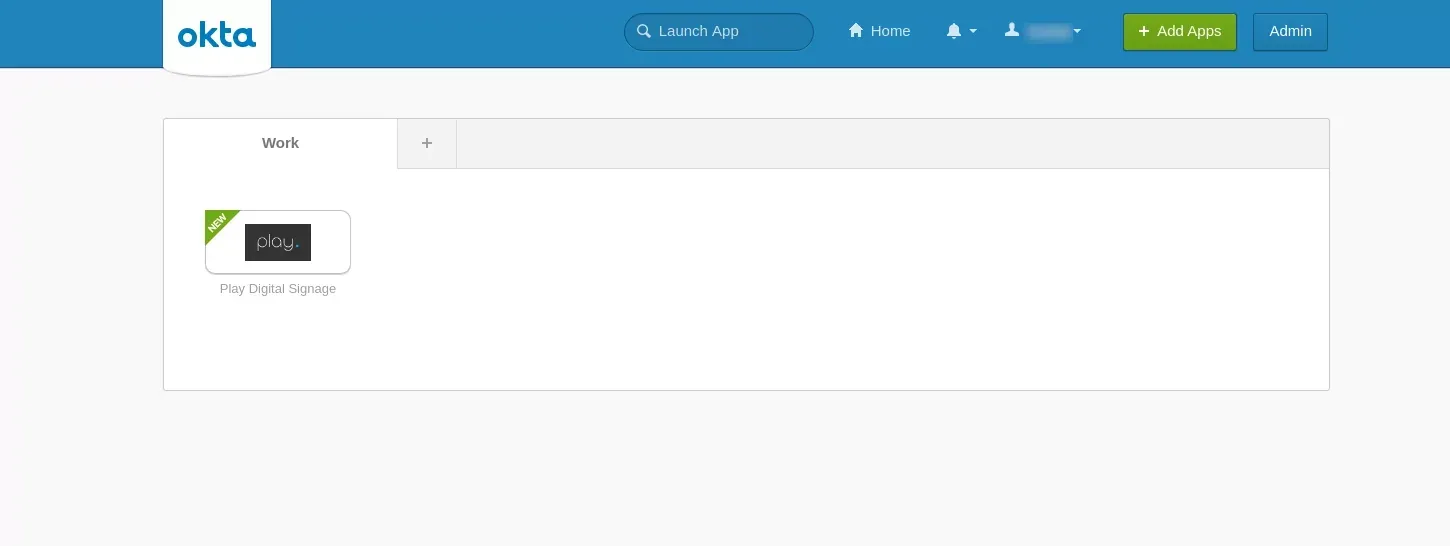Click the green Add Apps button
Viewport: 1450px width, 546px height.
[1180, 31]
